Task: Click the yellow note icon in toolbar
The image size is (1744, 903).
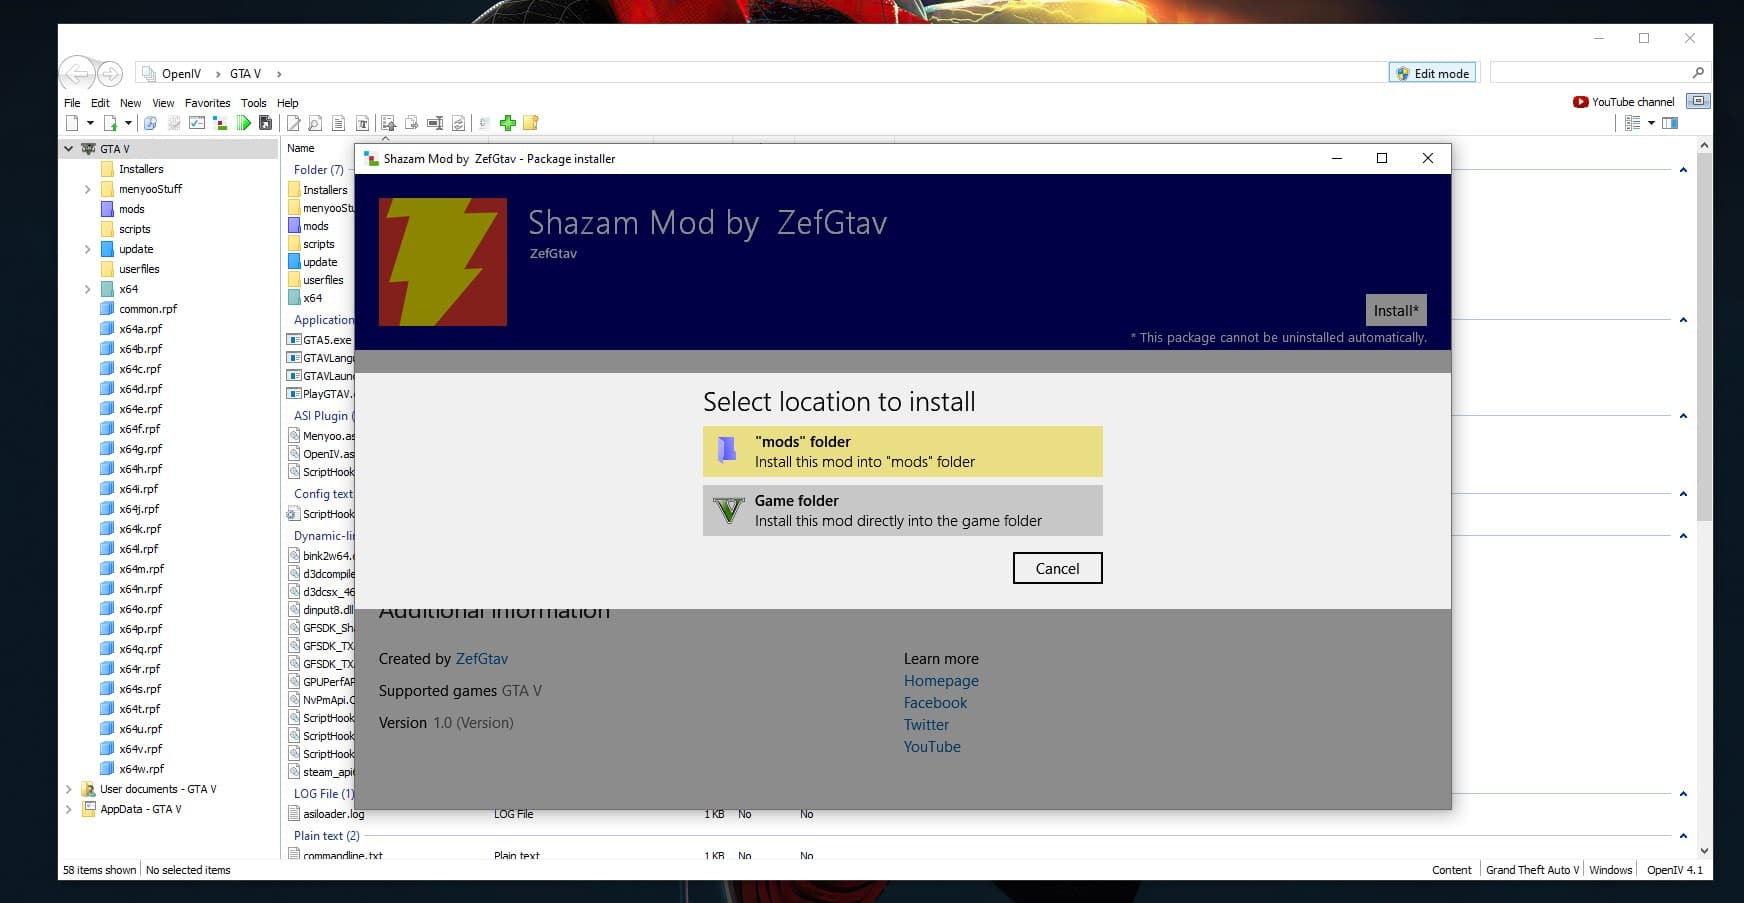Action: point(531,123)
